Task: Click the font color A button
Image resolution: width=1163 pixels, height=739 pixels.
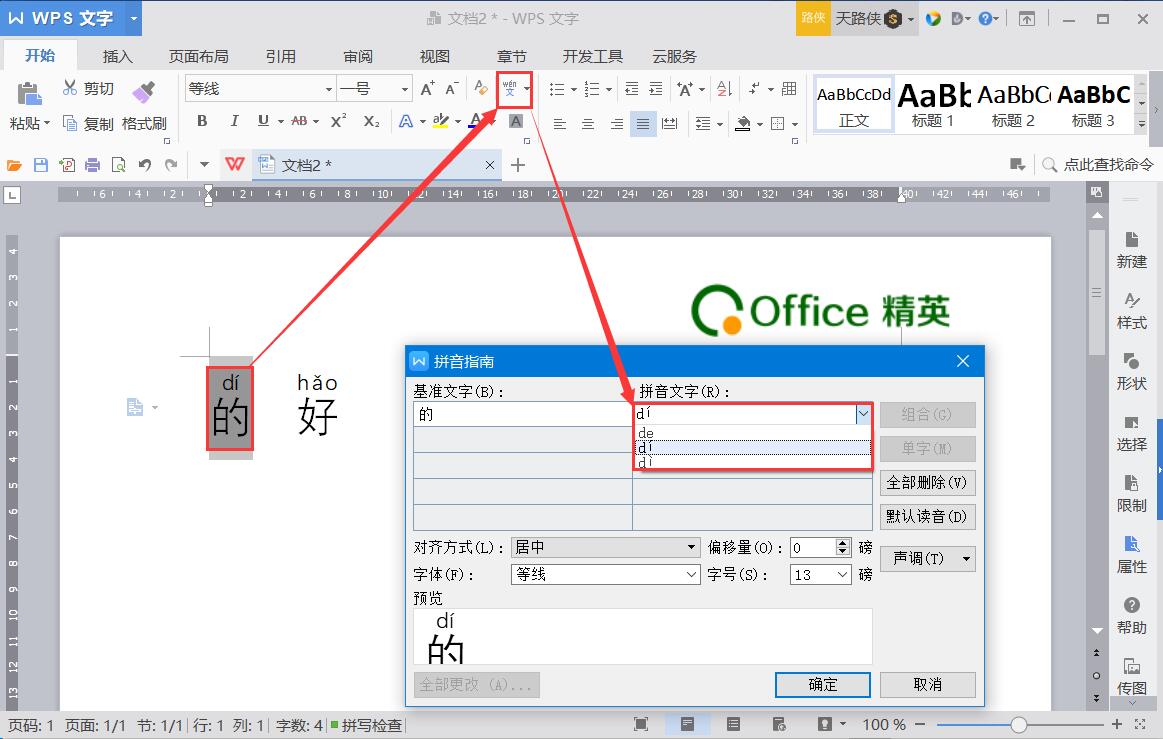Action: [x=477, y=121]
